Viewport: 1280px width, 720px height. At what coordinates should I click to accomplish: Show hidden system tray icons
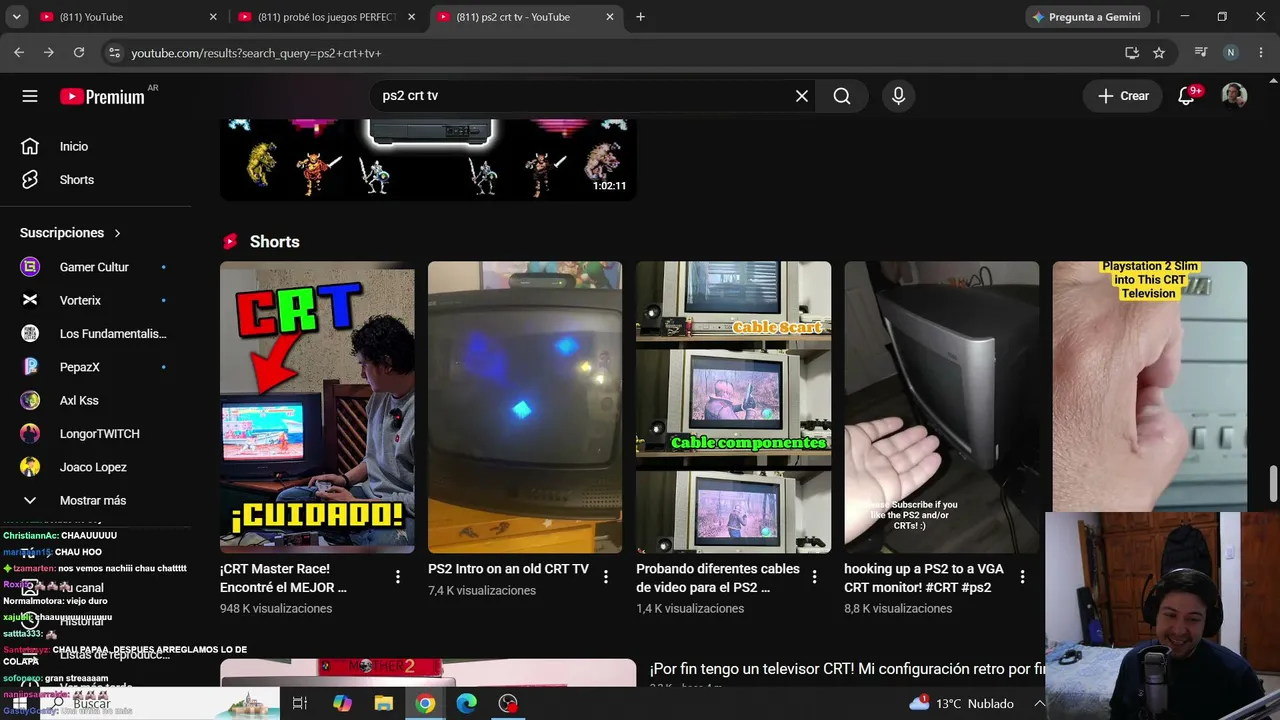coord(1039,703)
